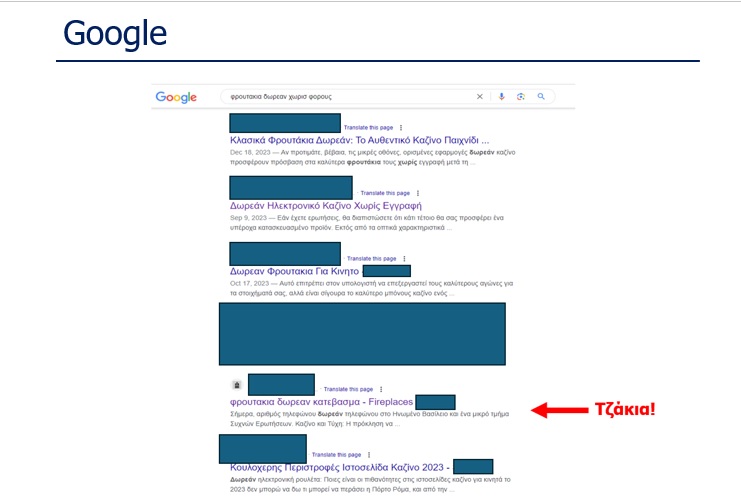Open result Κλασικά Φρουτάκια Δωρεάν

(x=359, y=140)
